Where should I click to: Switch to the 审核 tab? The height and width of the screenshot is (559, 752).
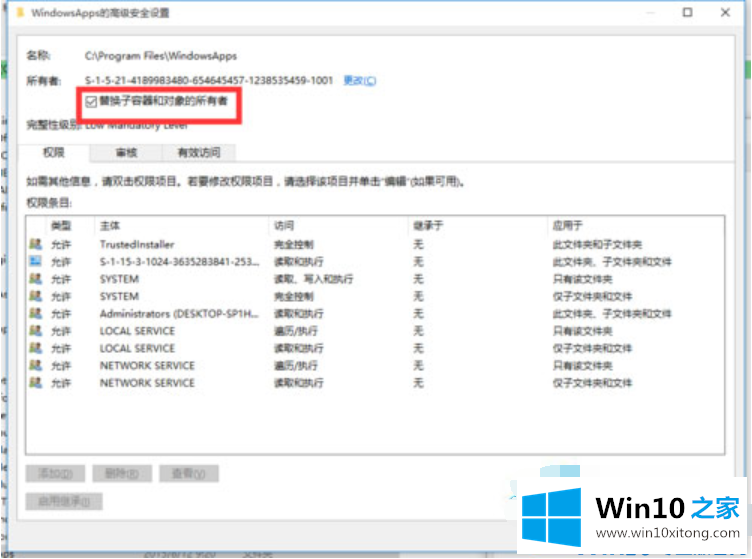coord(127,152)
